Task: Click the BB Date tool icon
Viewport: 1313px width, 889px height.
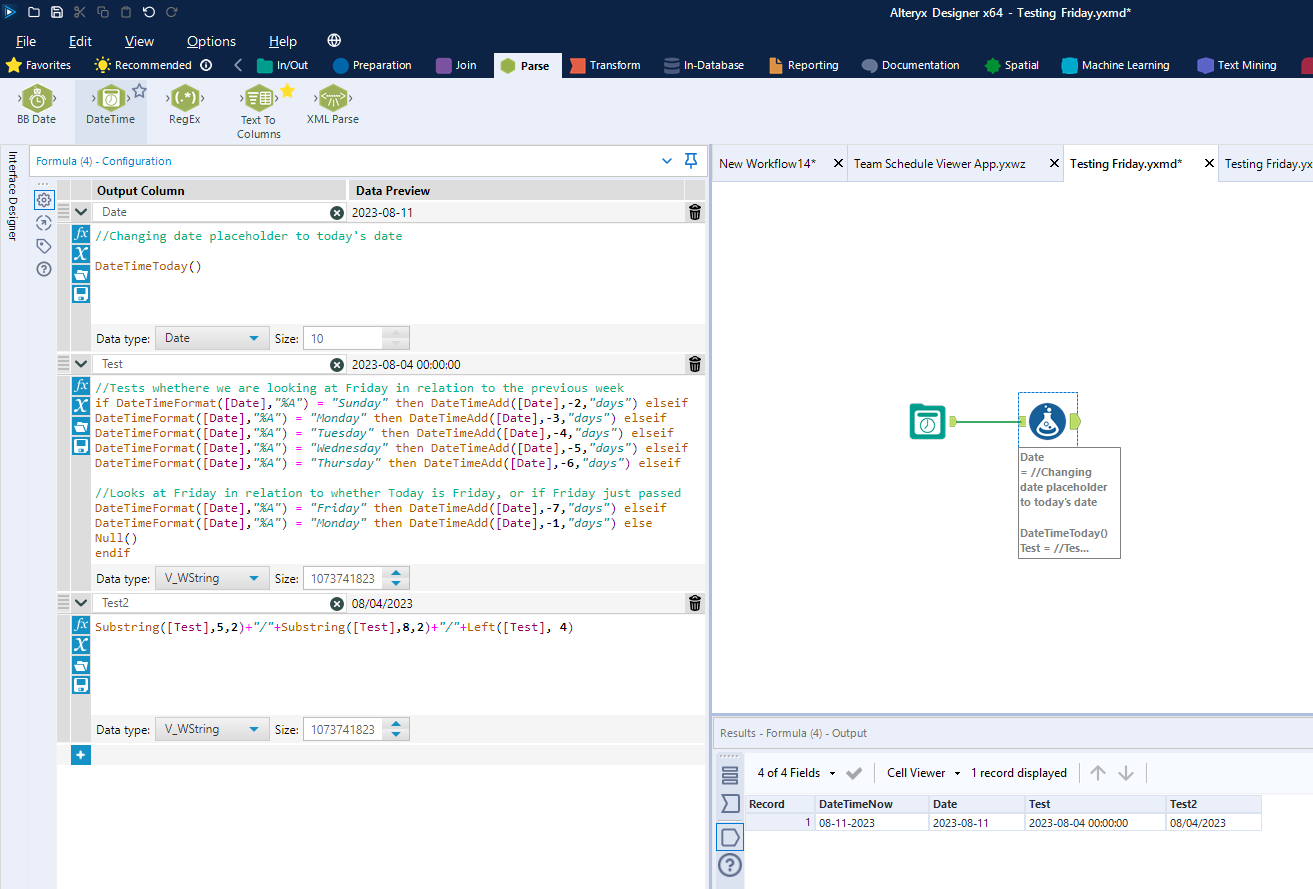Action: click(37, 98)
